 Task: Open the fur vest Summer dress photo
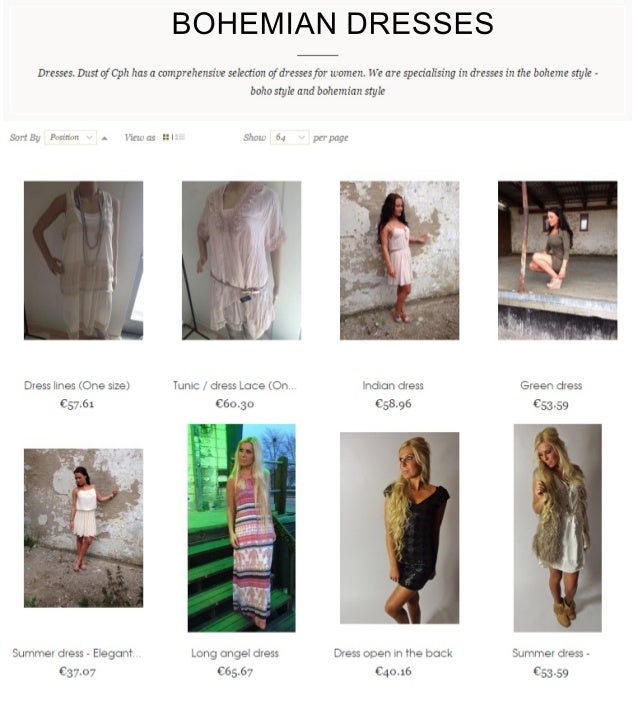(558, 528)
